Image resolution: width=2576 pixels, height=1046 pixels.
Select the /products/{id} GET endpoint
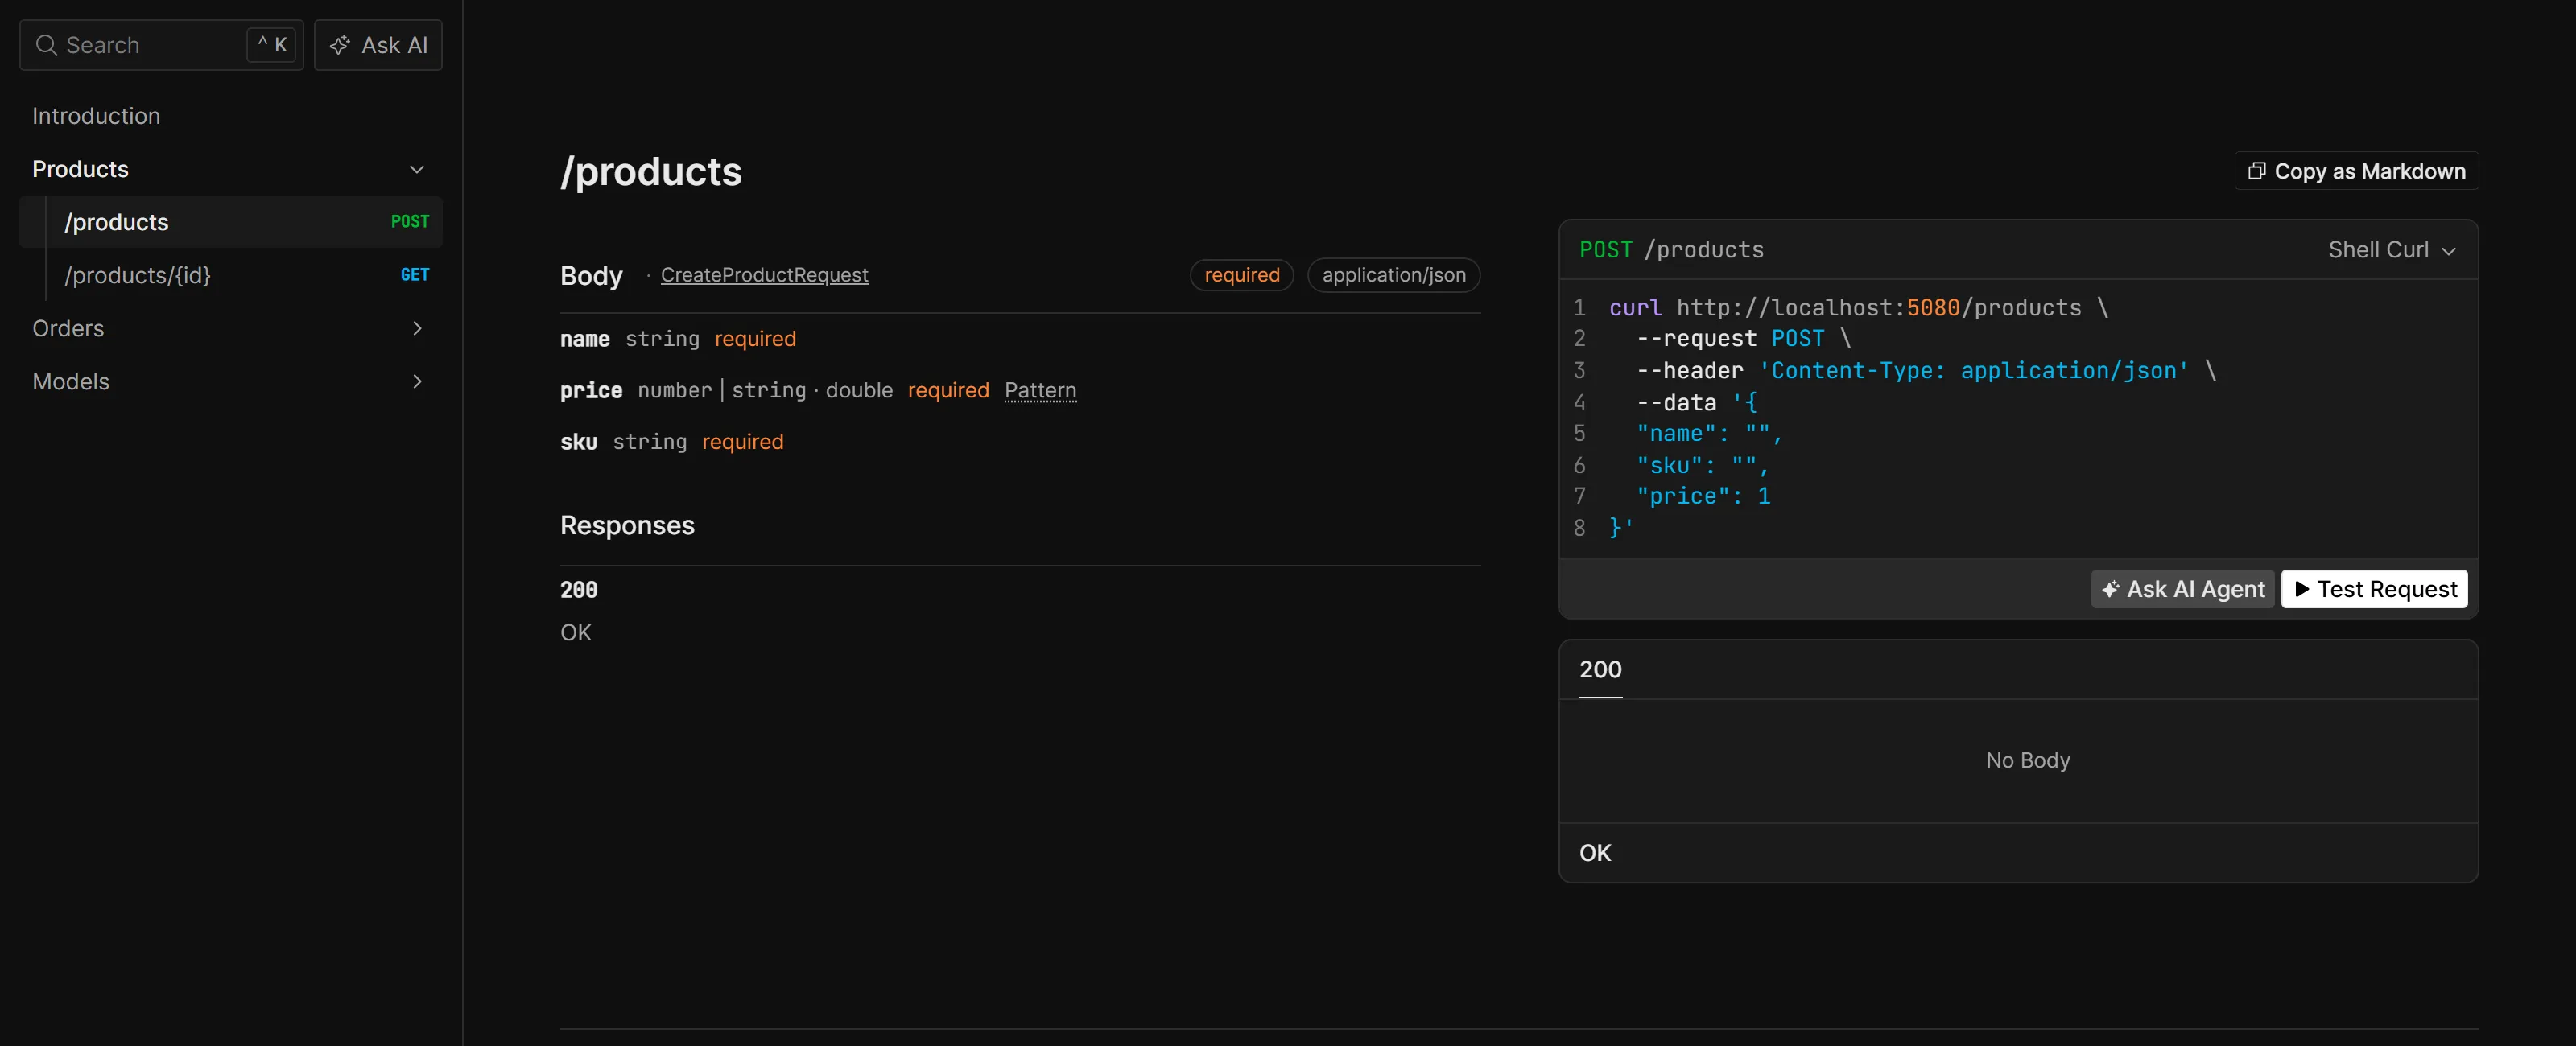coord(231,275)
